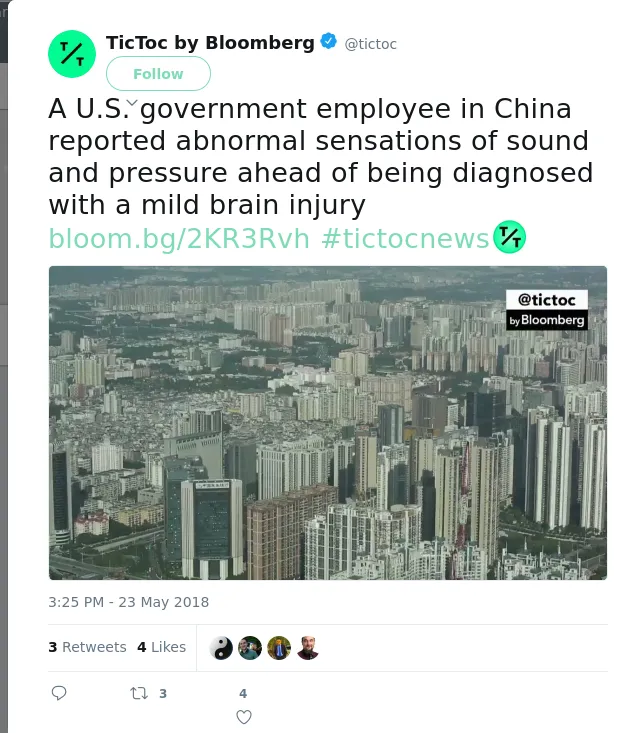Click the TicToc green profile avatar

tap(72, 54)
